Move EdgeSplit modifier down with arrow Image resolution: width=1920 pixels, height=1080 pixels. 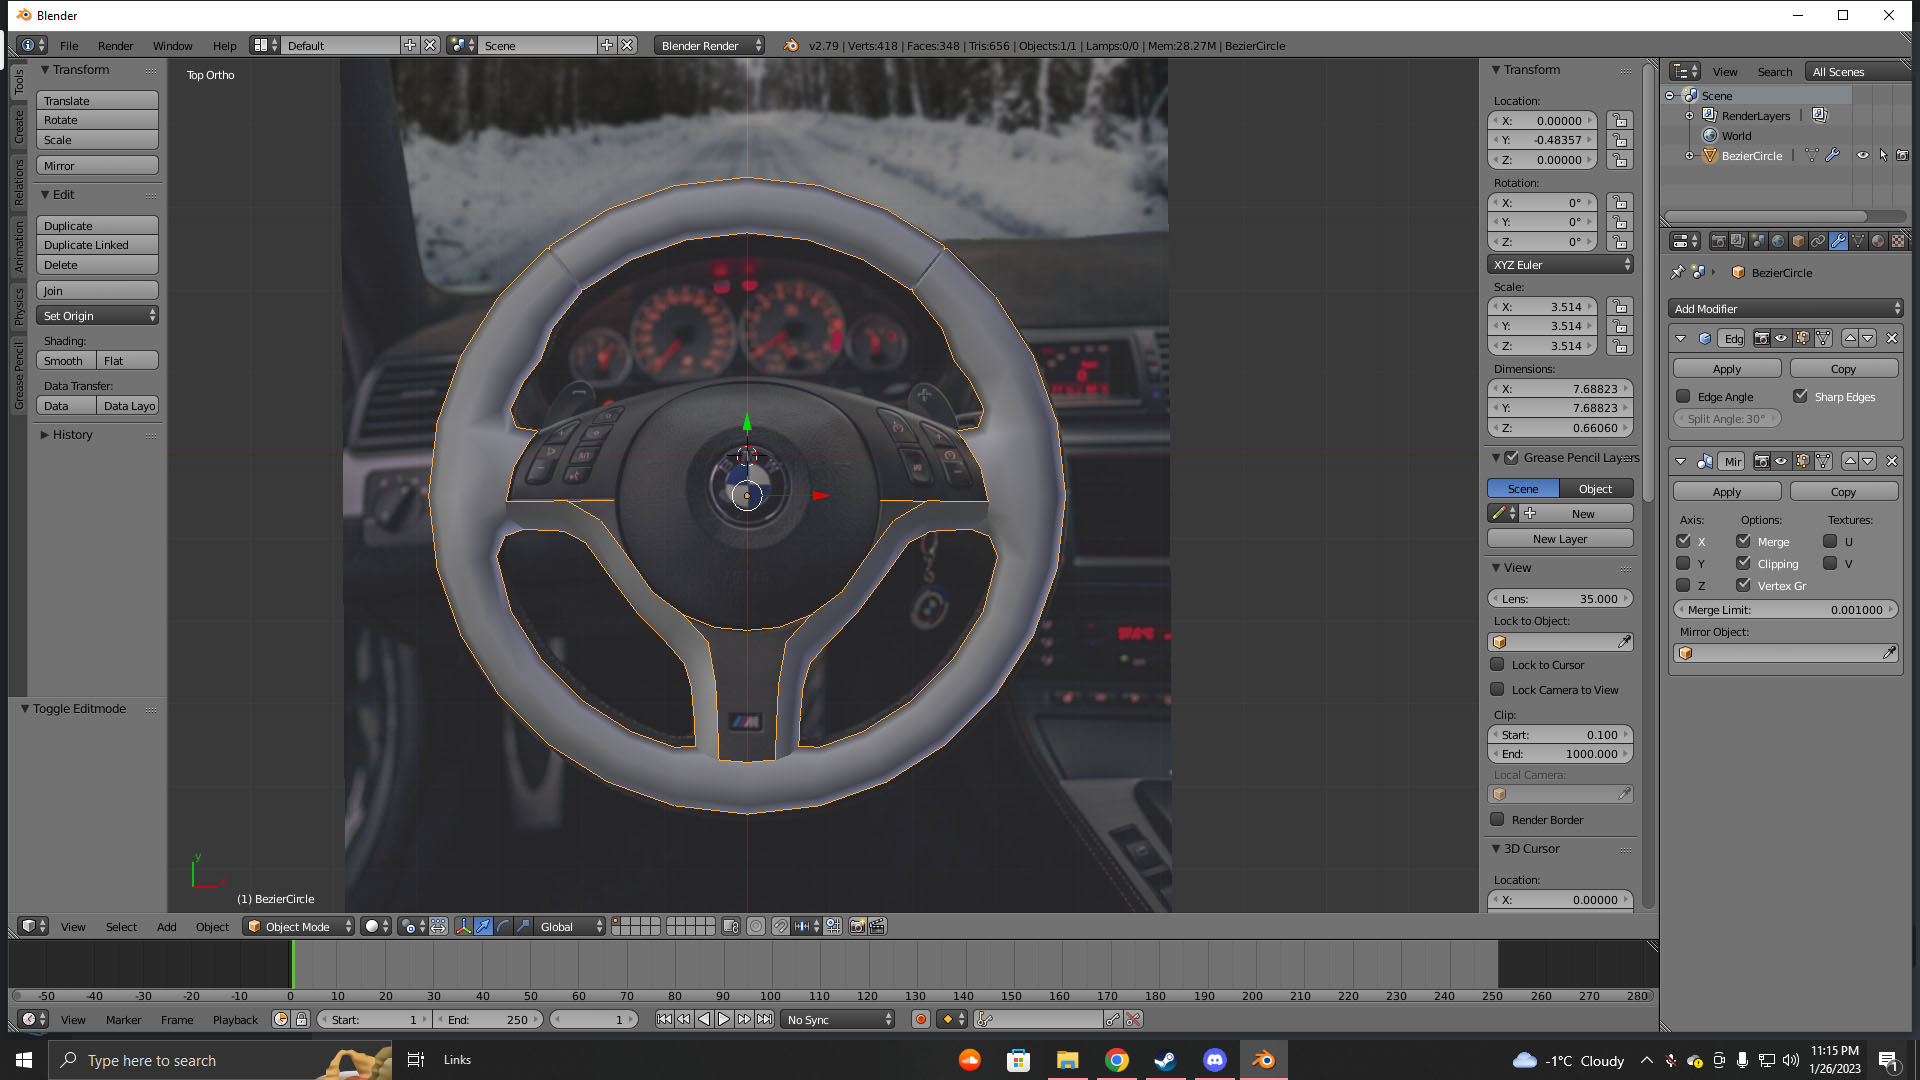(1868, 338)
